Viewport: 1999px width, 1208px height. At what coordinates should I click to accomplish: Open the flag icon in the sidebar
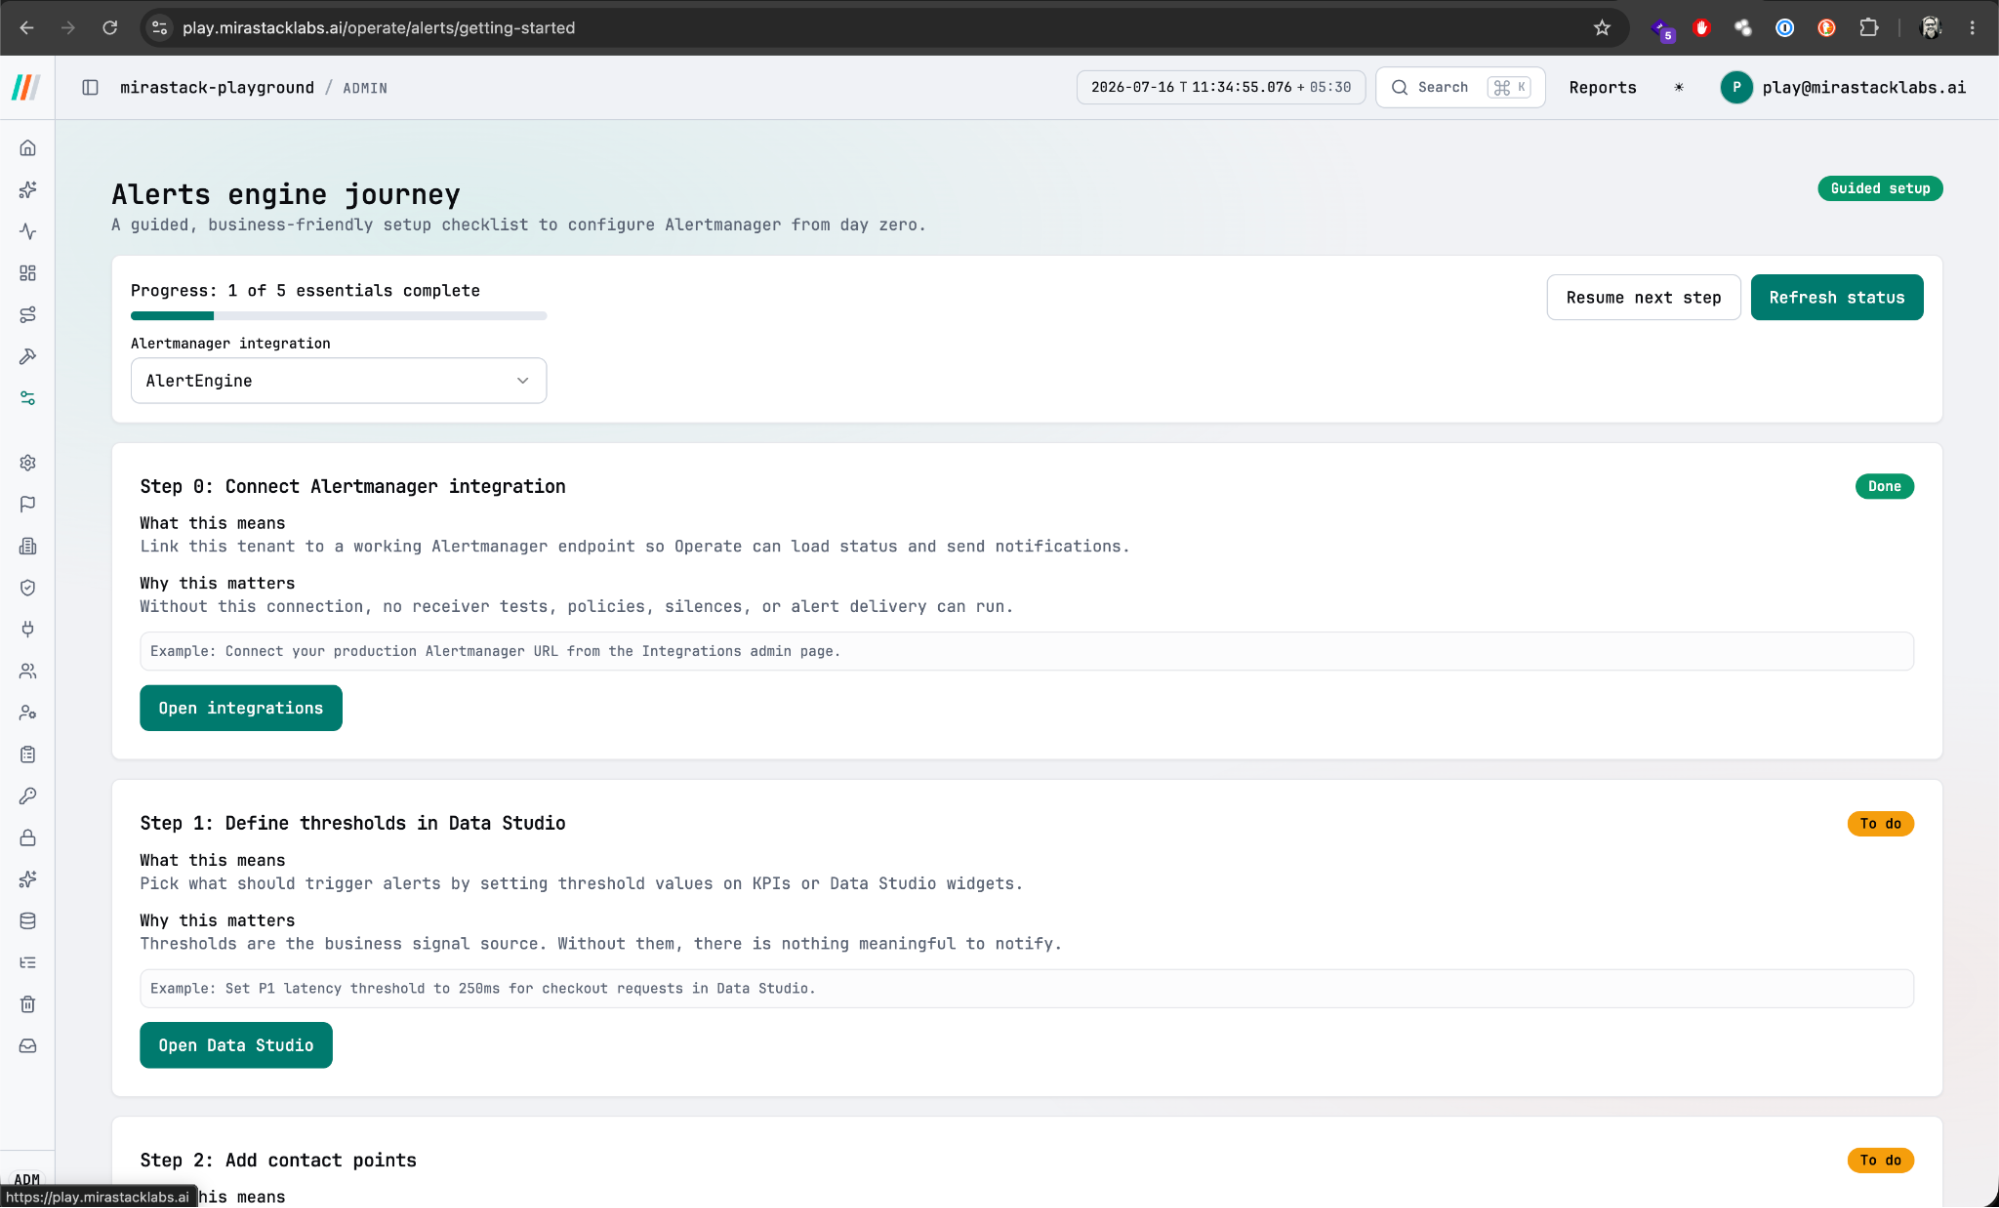28,504
